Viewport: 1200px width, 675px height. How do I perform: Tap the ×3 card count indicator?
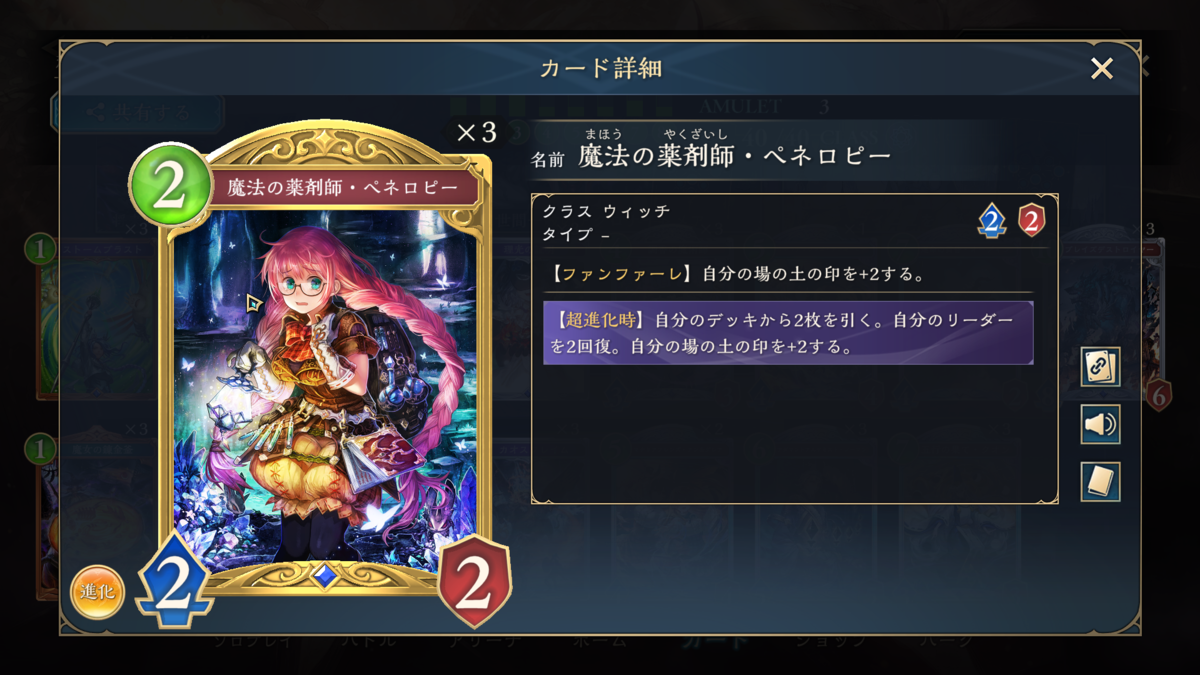pos(476,133)
